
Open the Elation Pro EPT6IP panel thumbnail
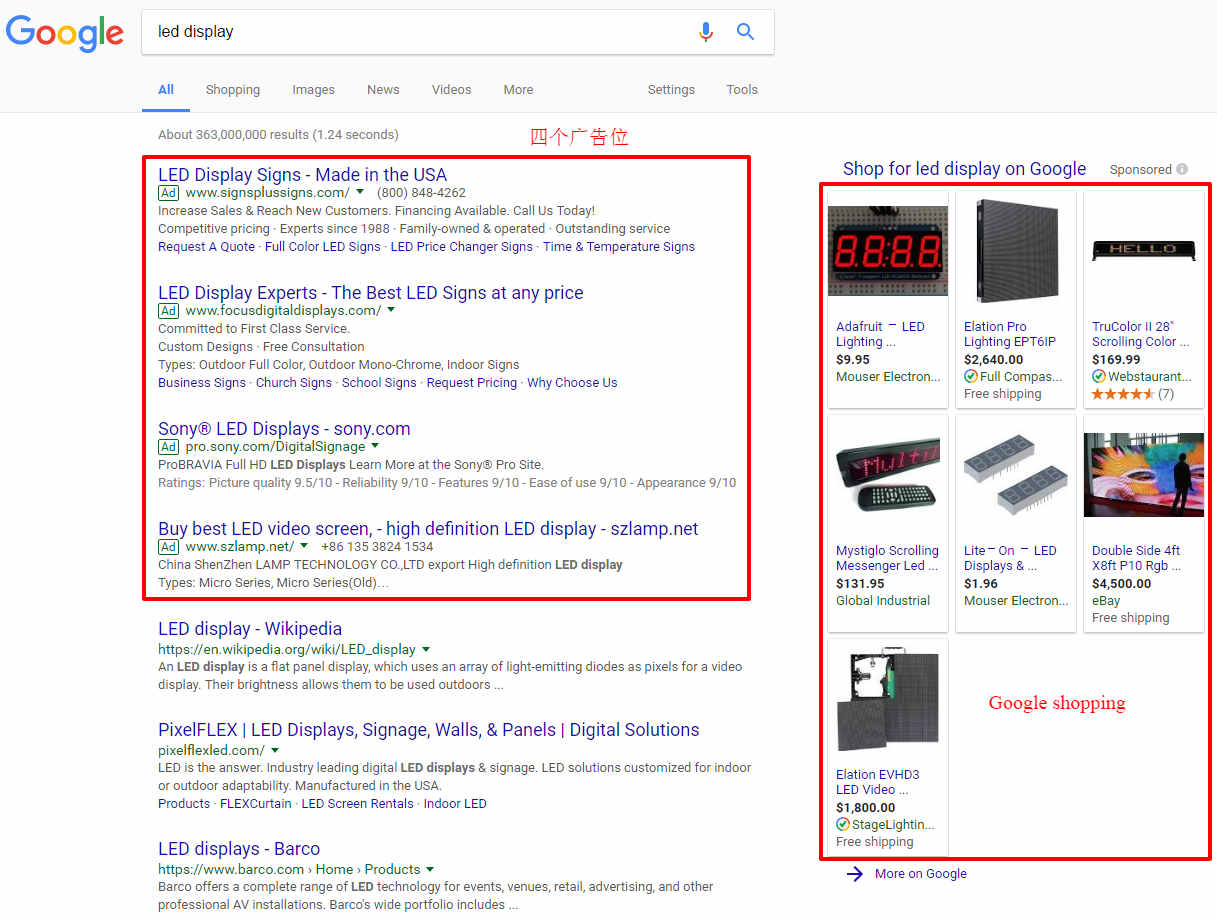coord(1015,251)
